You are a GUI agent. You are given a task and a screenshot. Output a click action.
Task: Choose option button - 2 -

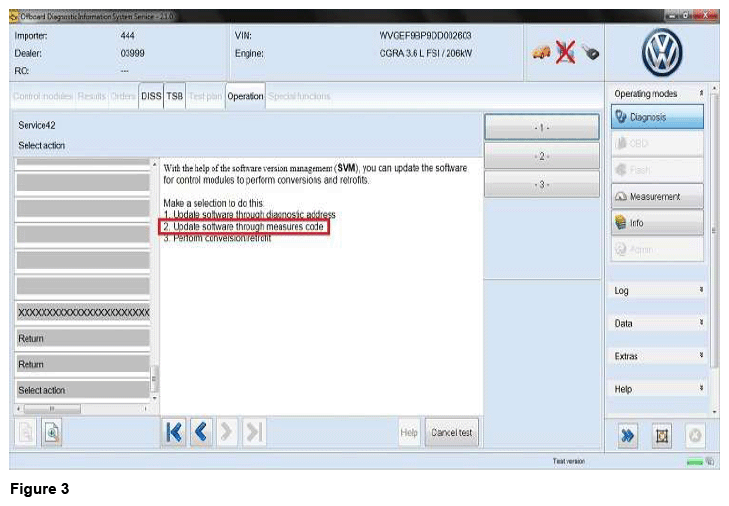(x=542, y=156)
